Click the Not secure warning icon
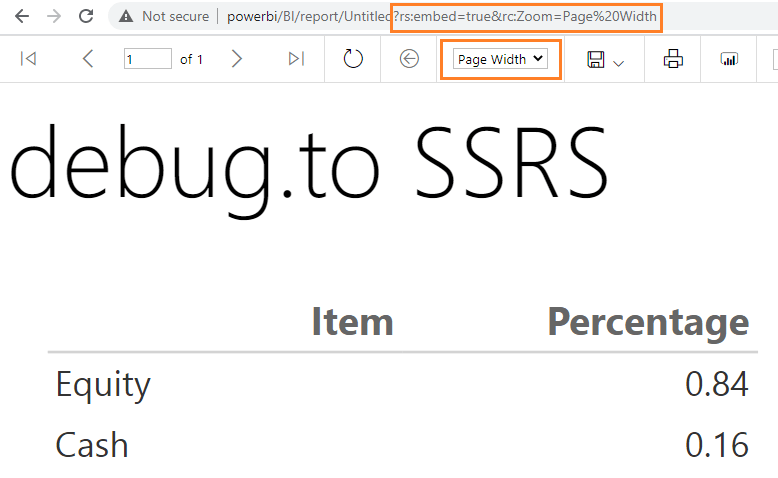The width and height of the screenshot is (778, 478). point(126,16)
